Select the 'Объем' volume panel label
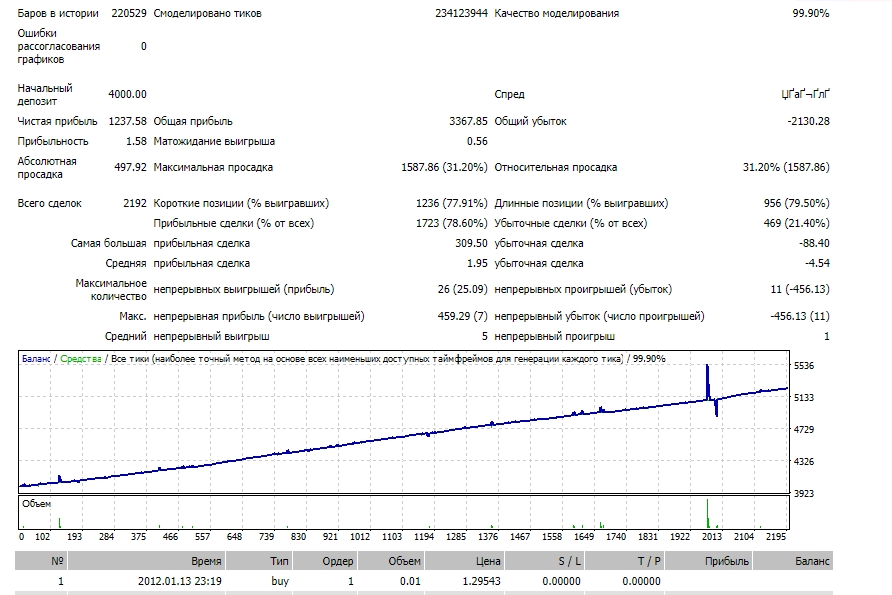This screenshot has height=595, width=892. [36, 504]
